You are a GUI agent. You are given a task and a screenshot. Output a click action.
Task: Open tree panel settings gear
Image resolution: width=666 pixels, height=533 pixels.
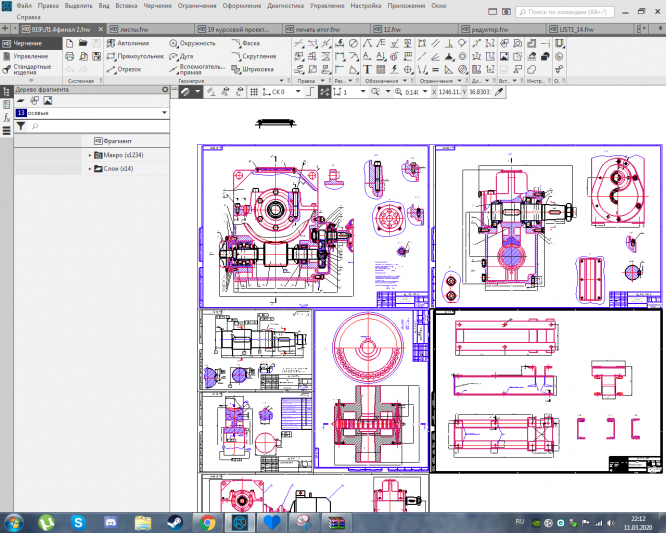164,90
